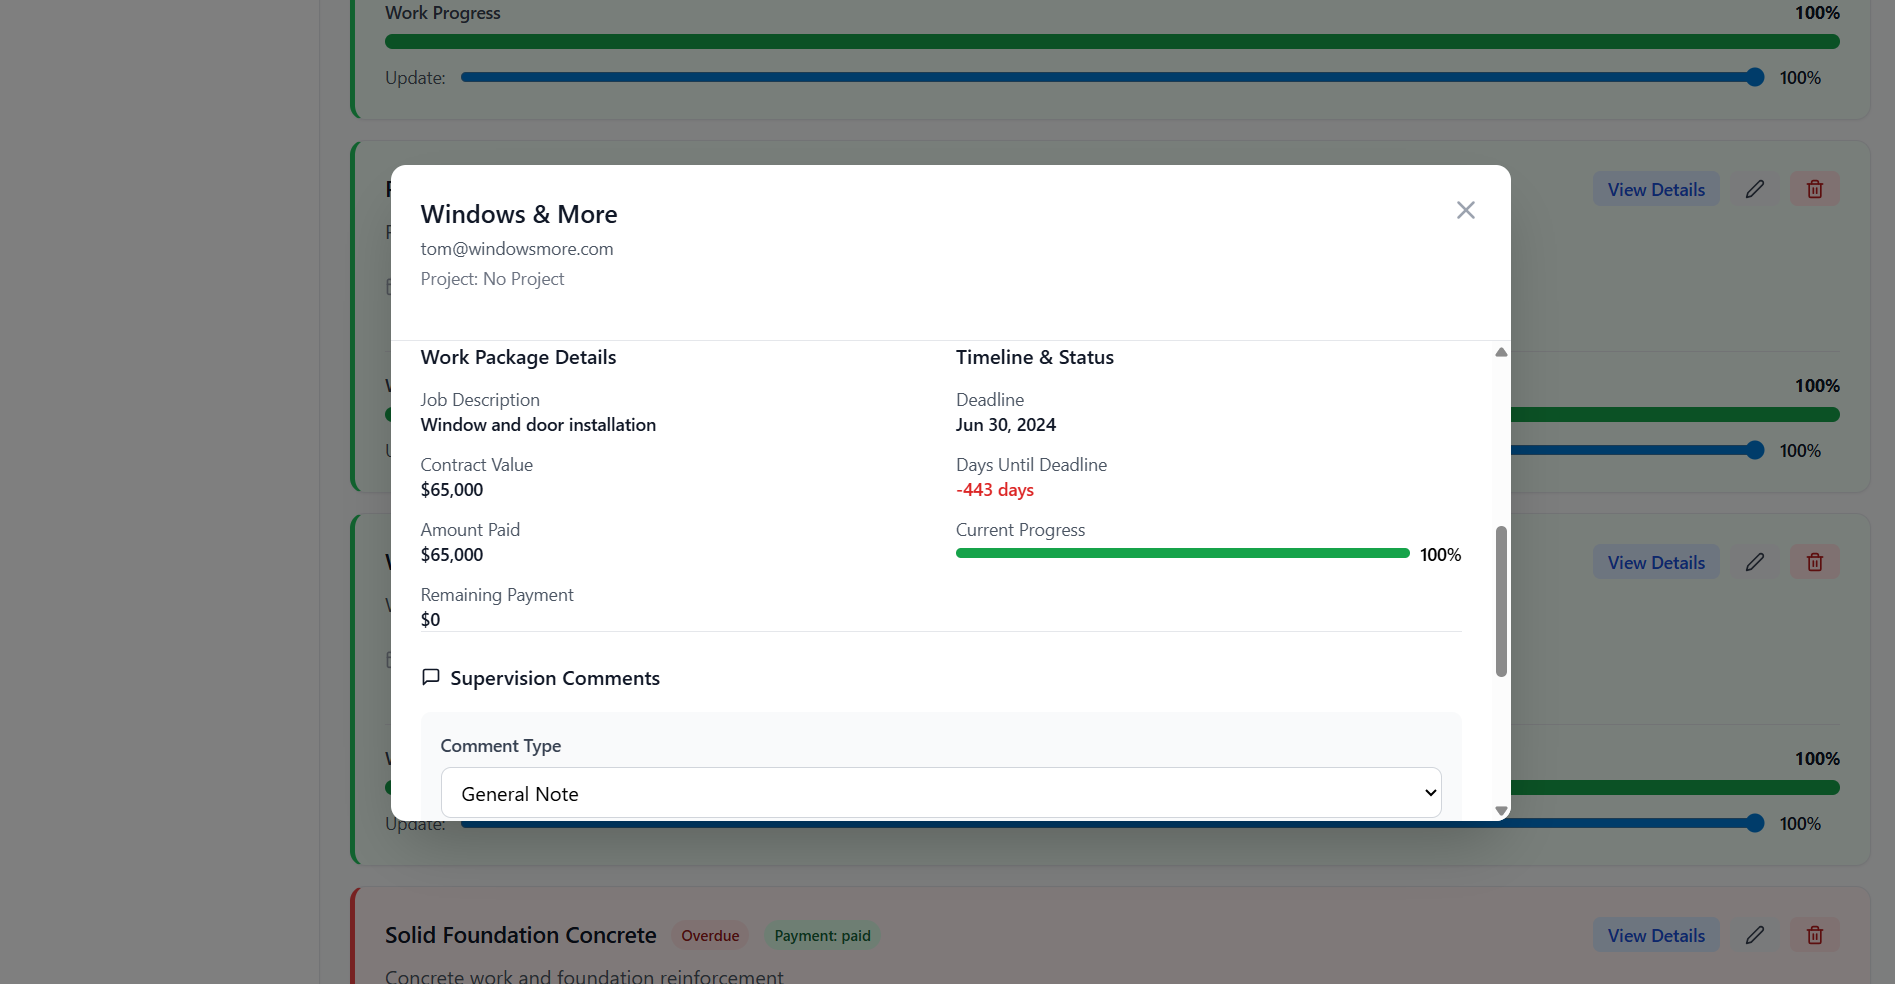Click the View Details button directly above Solid Foundation Concrete

1655,562
